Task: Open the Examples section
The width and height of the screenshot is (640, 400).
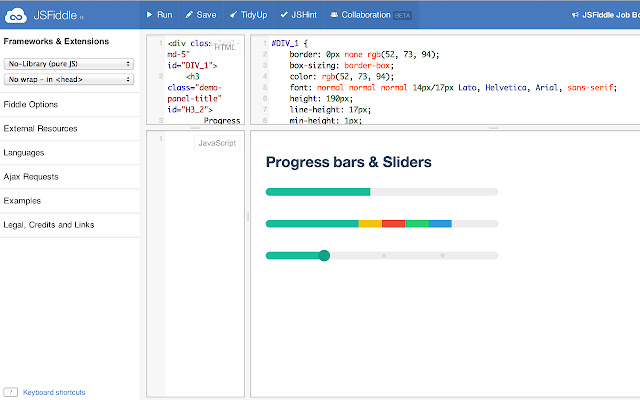Action: click(x=22, y=201)
